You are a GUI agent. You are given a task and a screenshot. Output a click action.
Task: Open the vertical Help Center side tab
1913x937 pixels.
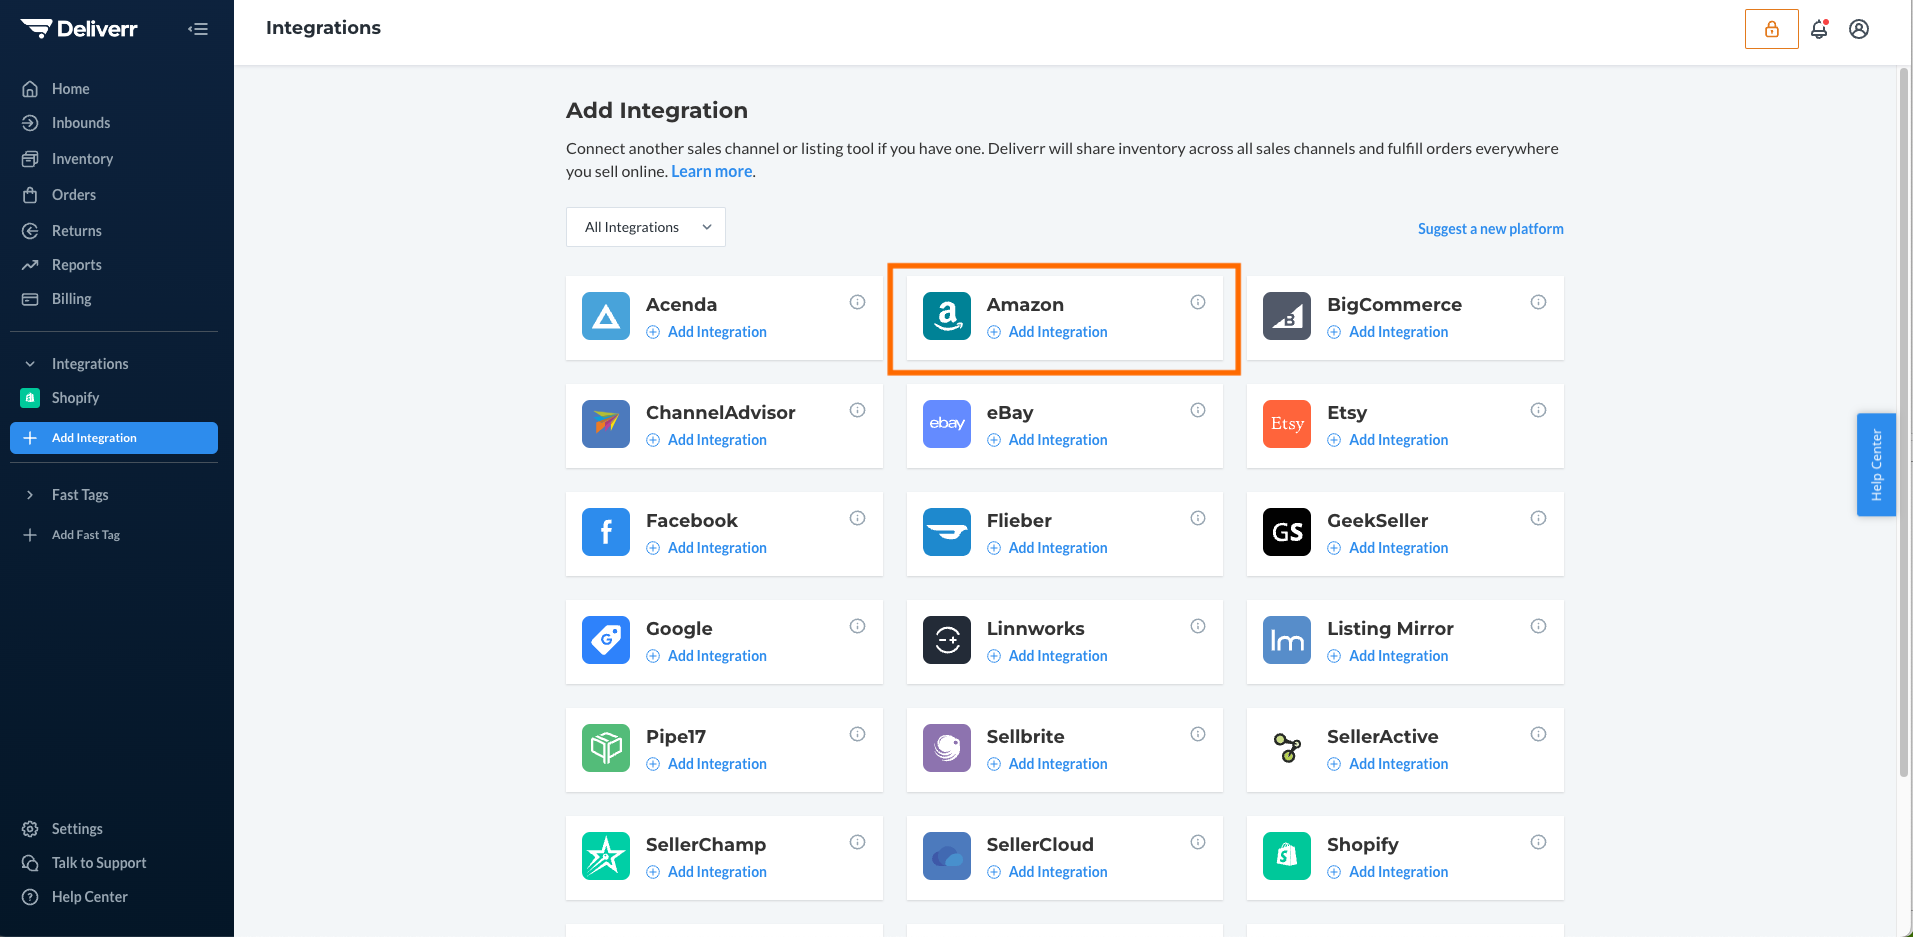click(1876, 465)
